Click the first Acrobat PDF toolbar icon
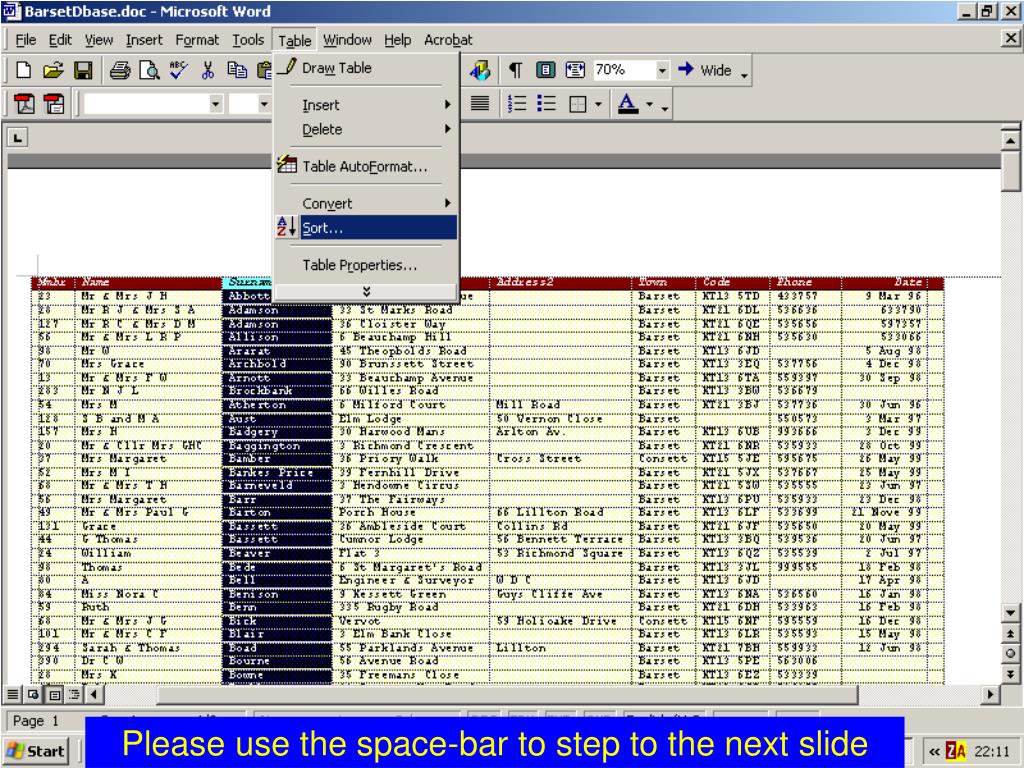Screen dimensions: 1024x768 pyautogui.click(x=25, y=104)
